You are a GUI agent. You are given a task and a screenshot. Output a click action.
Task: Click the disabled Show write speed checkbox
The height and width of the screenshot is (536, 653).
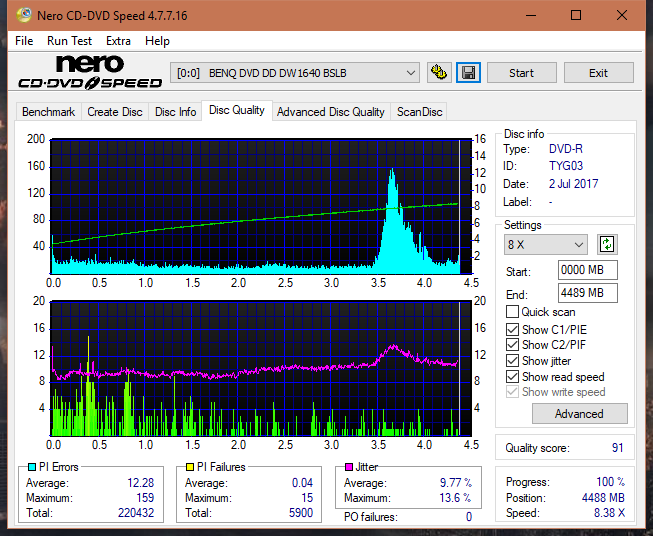[x=512, y=392]
